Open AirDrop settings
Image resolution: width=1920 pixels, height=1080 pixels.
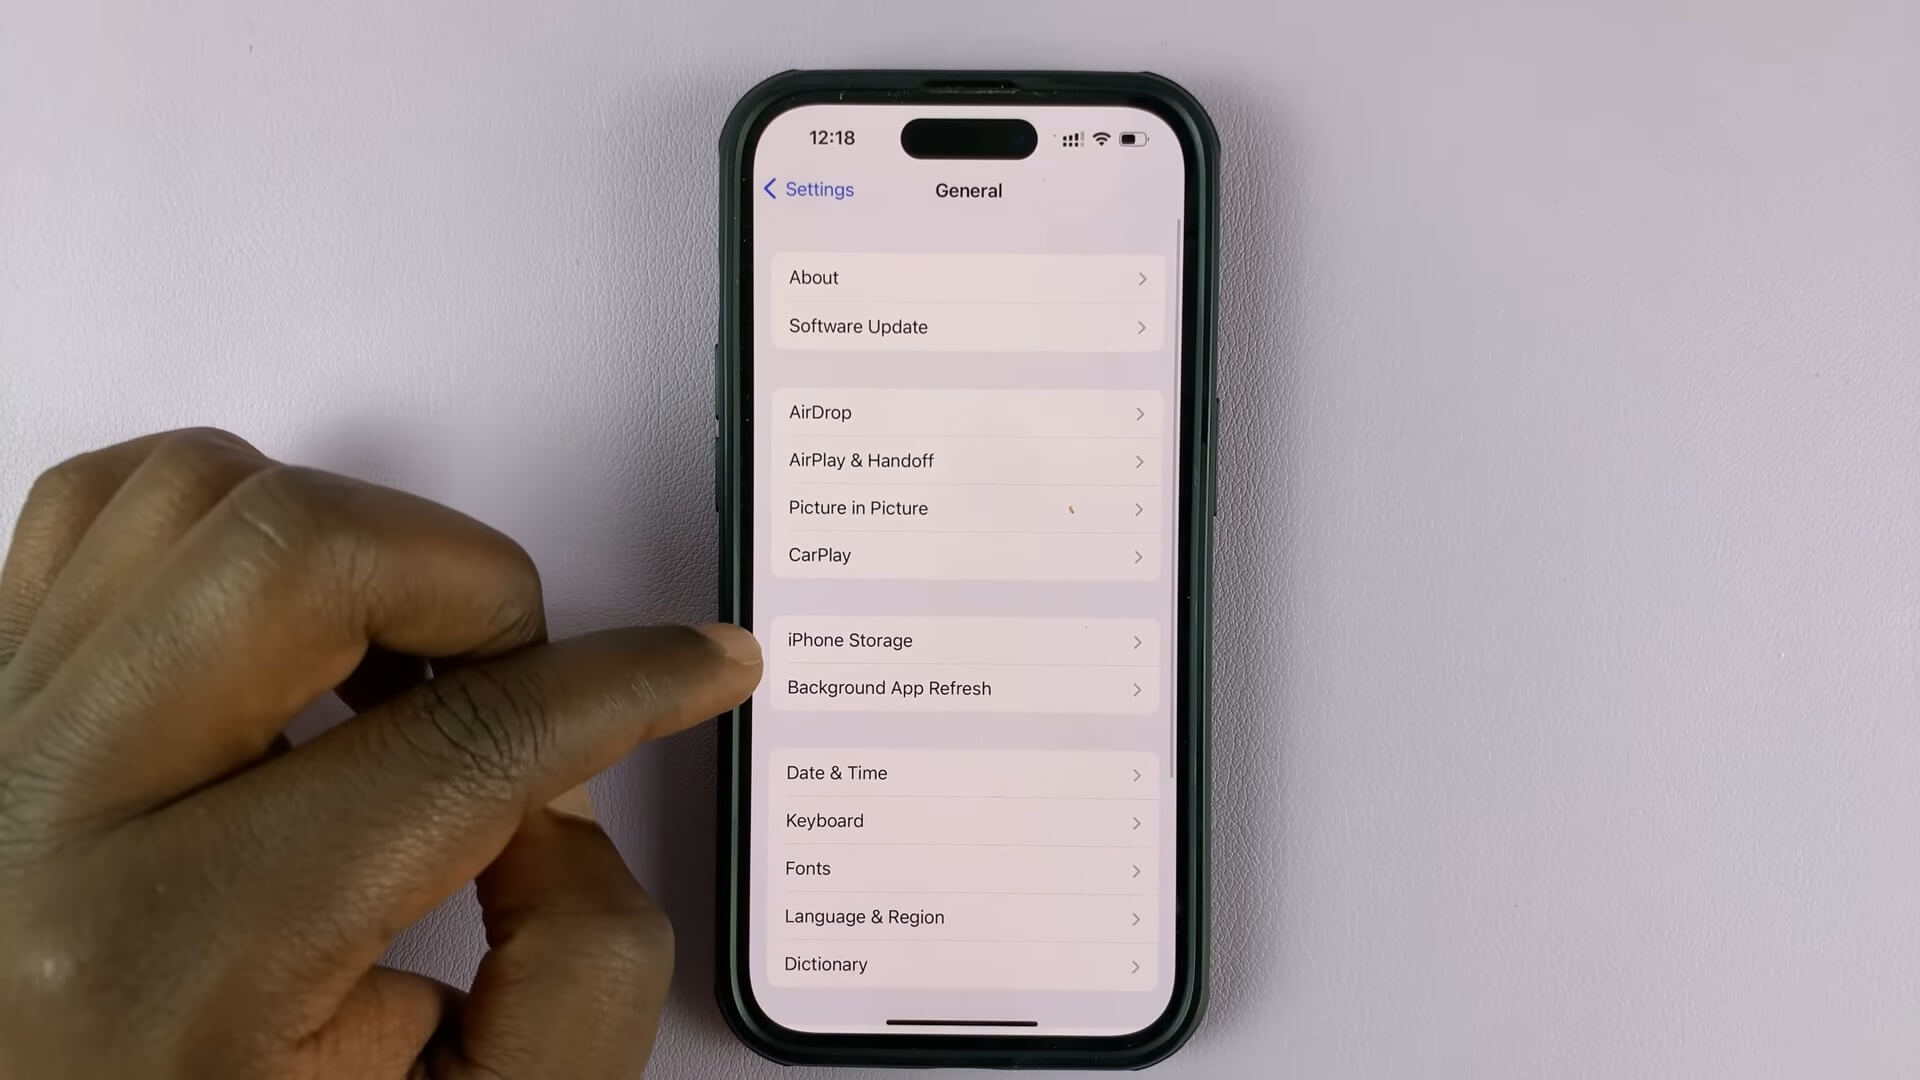coord(965,411)
